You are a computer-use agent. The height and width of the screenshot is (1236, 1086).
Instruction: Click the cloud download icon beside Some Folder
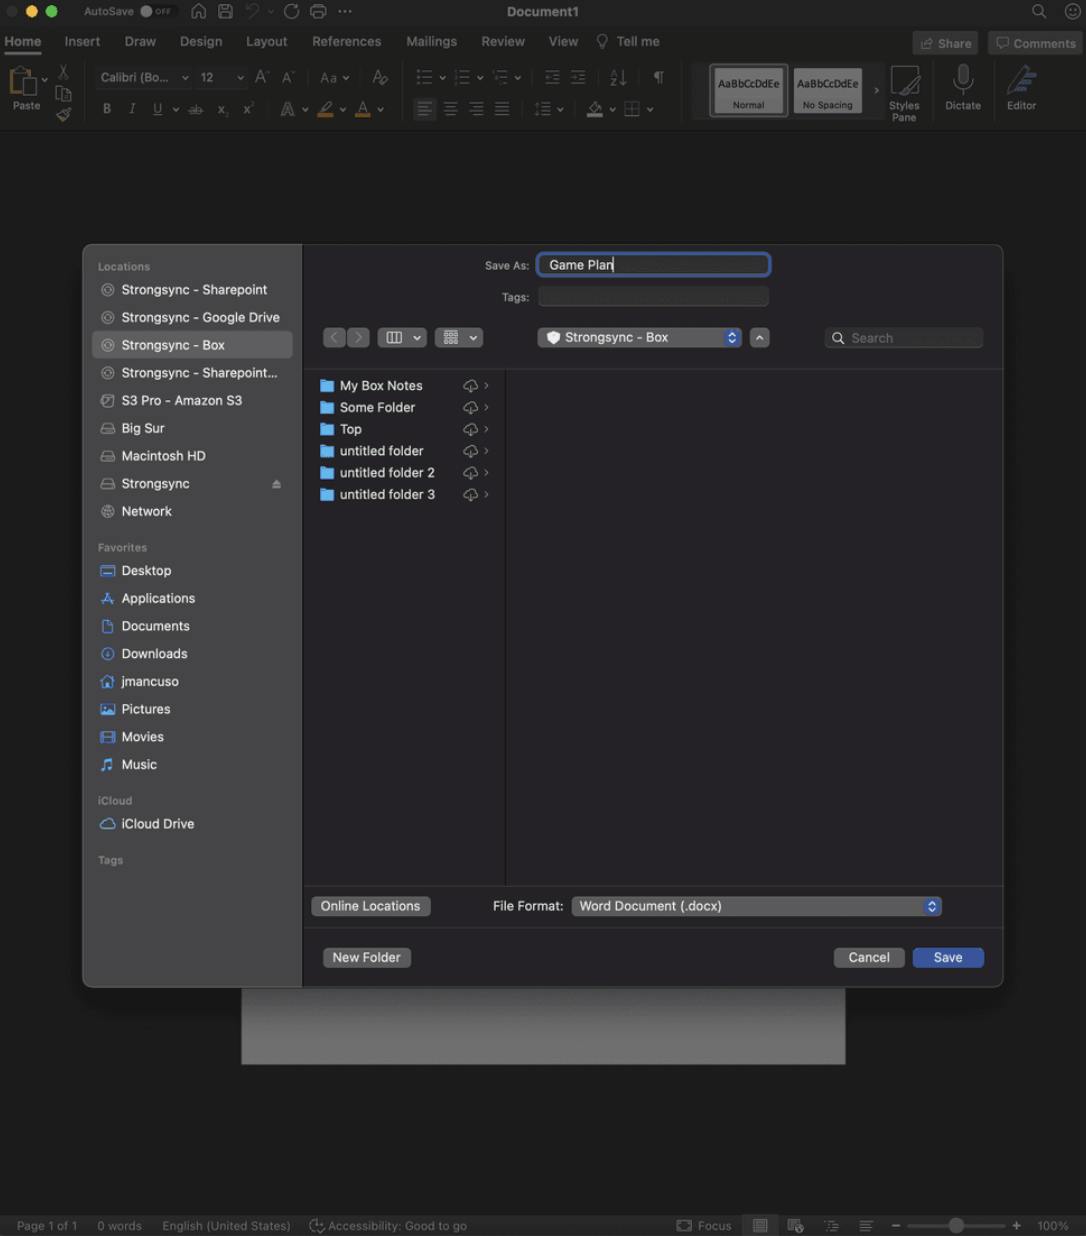click(x=470, y=408)
